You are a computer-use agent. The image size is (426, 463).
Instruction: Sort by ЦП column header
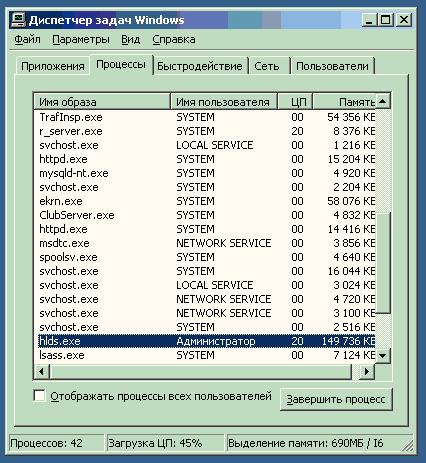pyautogui.click(x=295, y=102)
